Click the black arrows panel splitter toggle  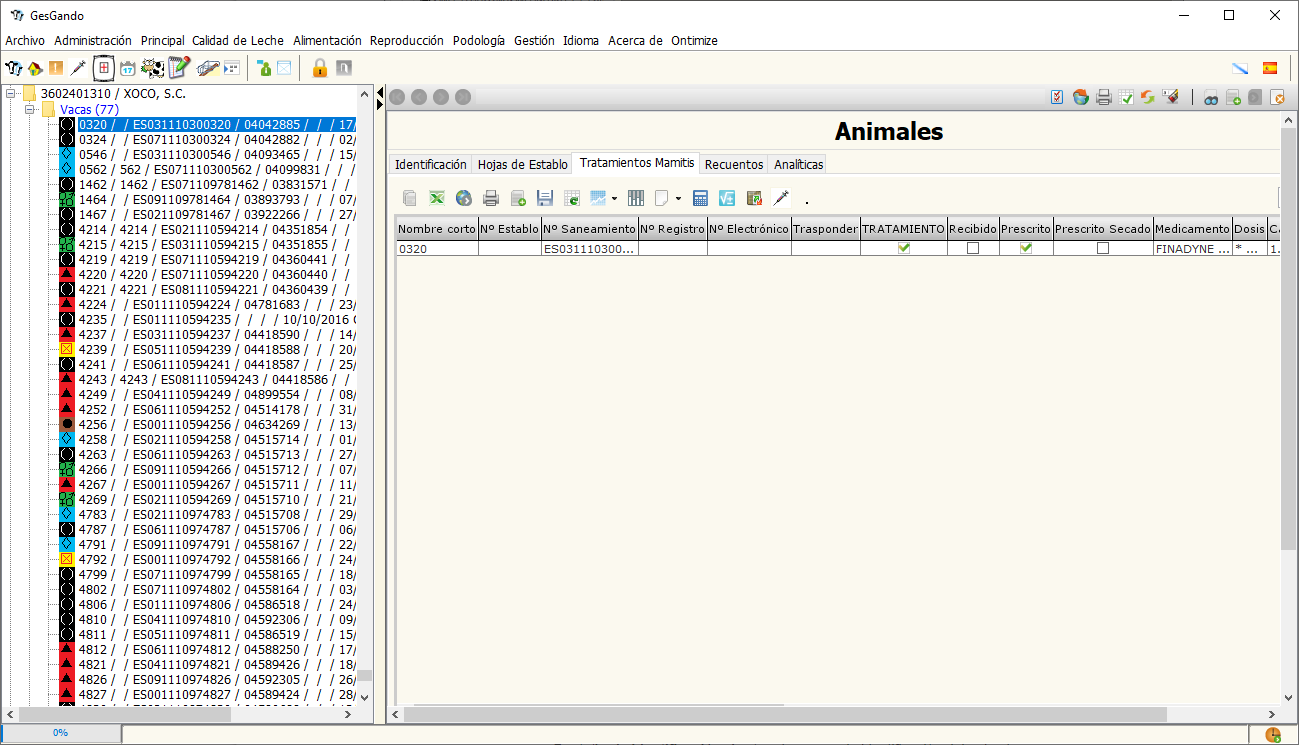(x=380, y=98)
